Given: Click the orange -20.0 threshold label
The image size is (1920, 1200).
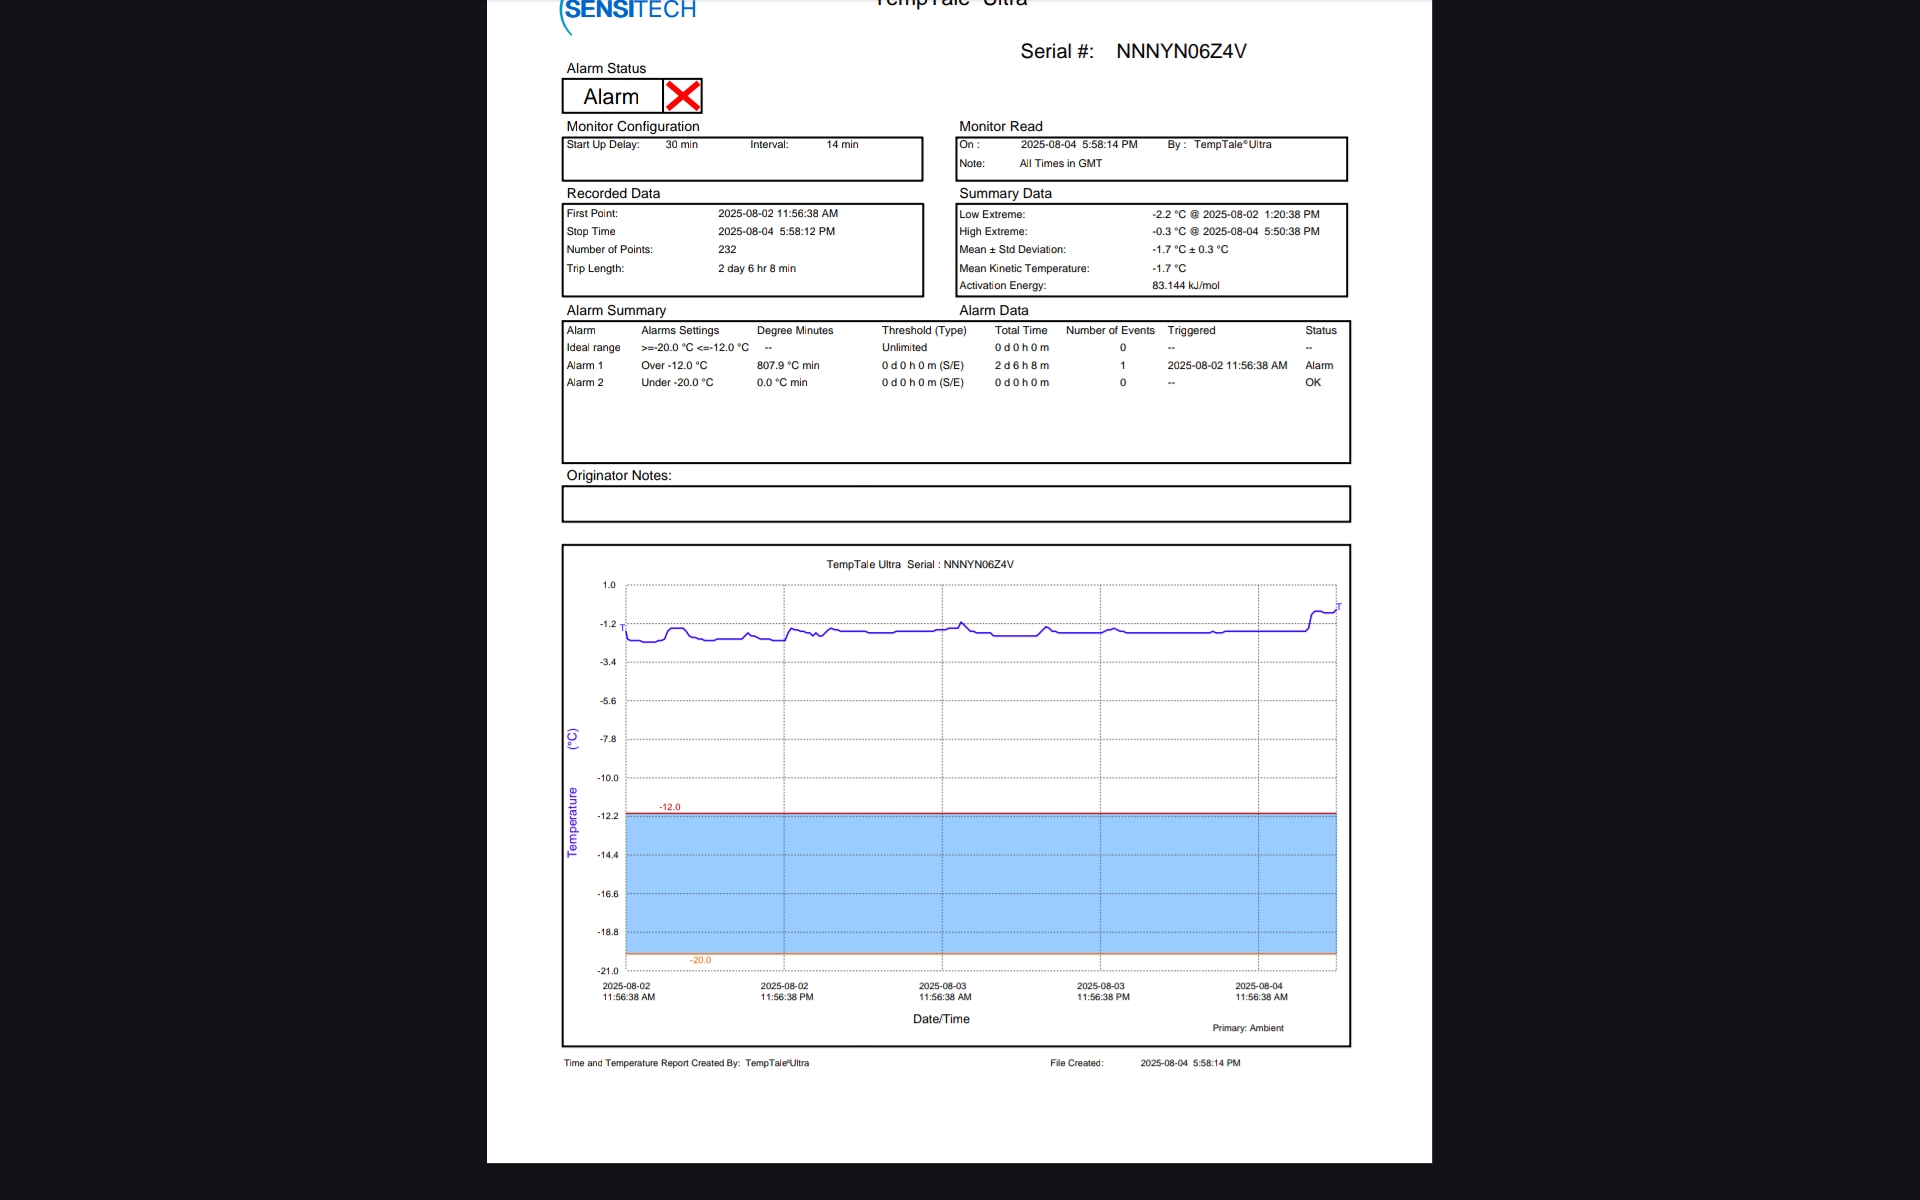Looking at the screenshot, I should click(700, 960).
